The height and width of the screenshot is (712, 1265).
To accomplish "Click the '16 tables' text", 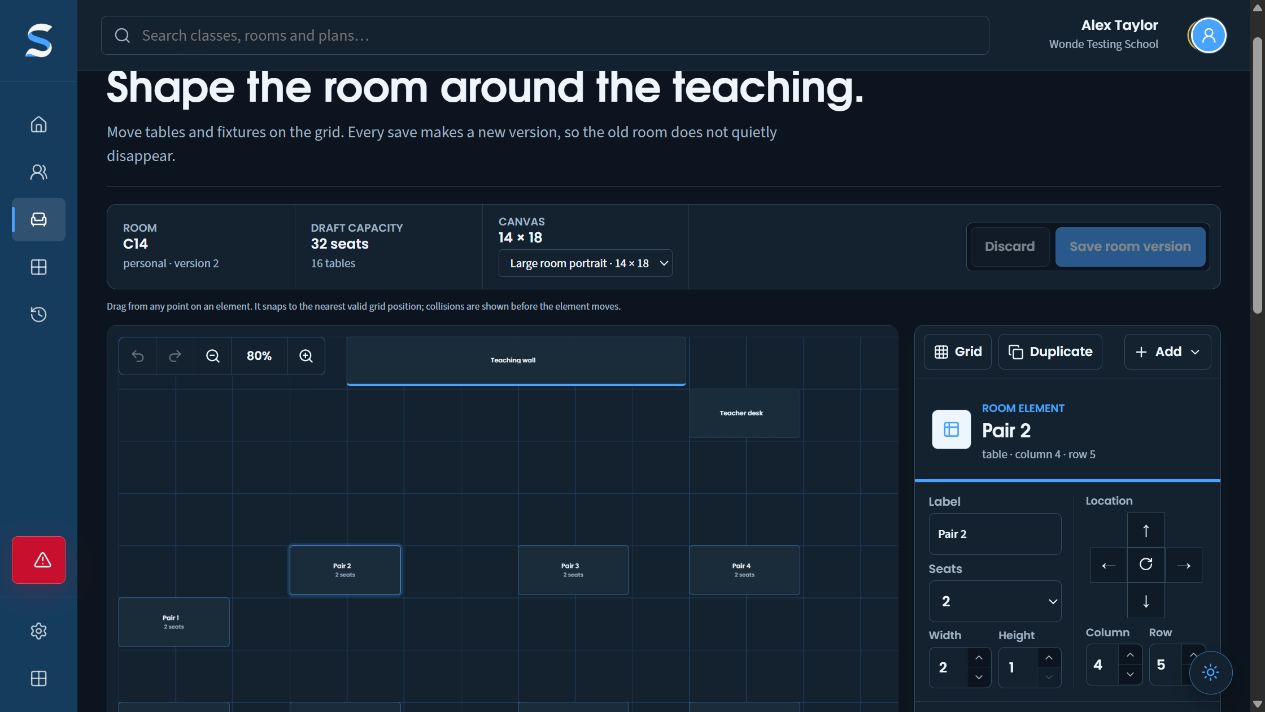I will coord(333,263).
